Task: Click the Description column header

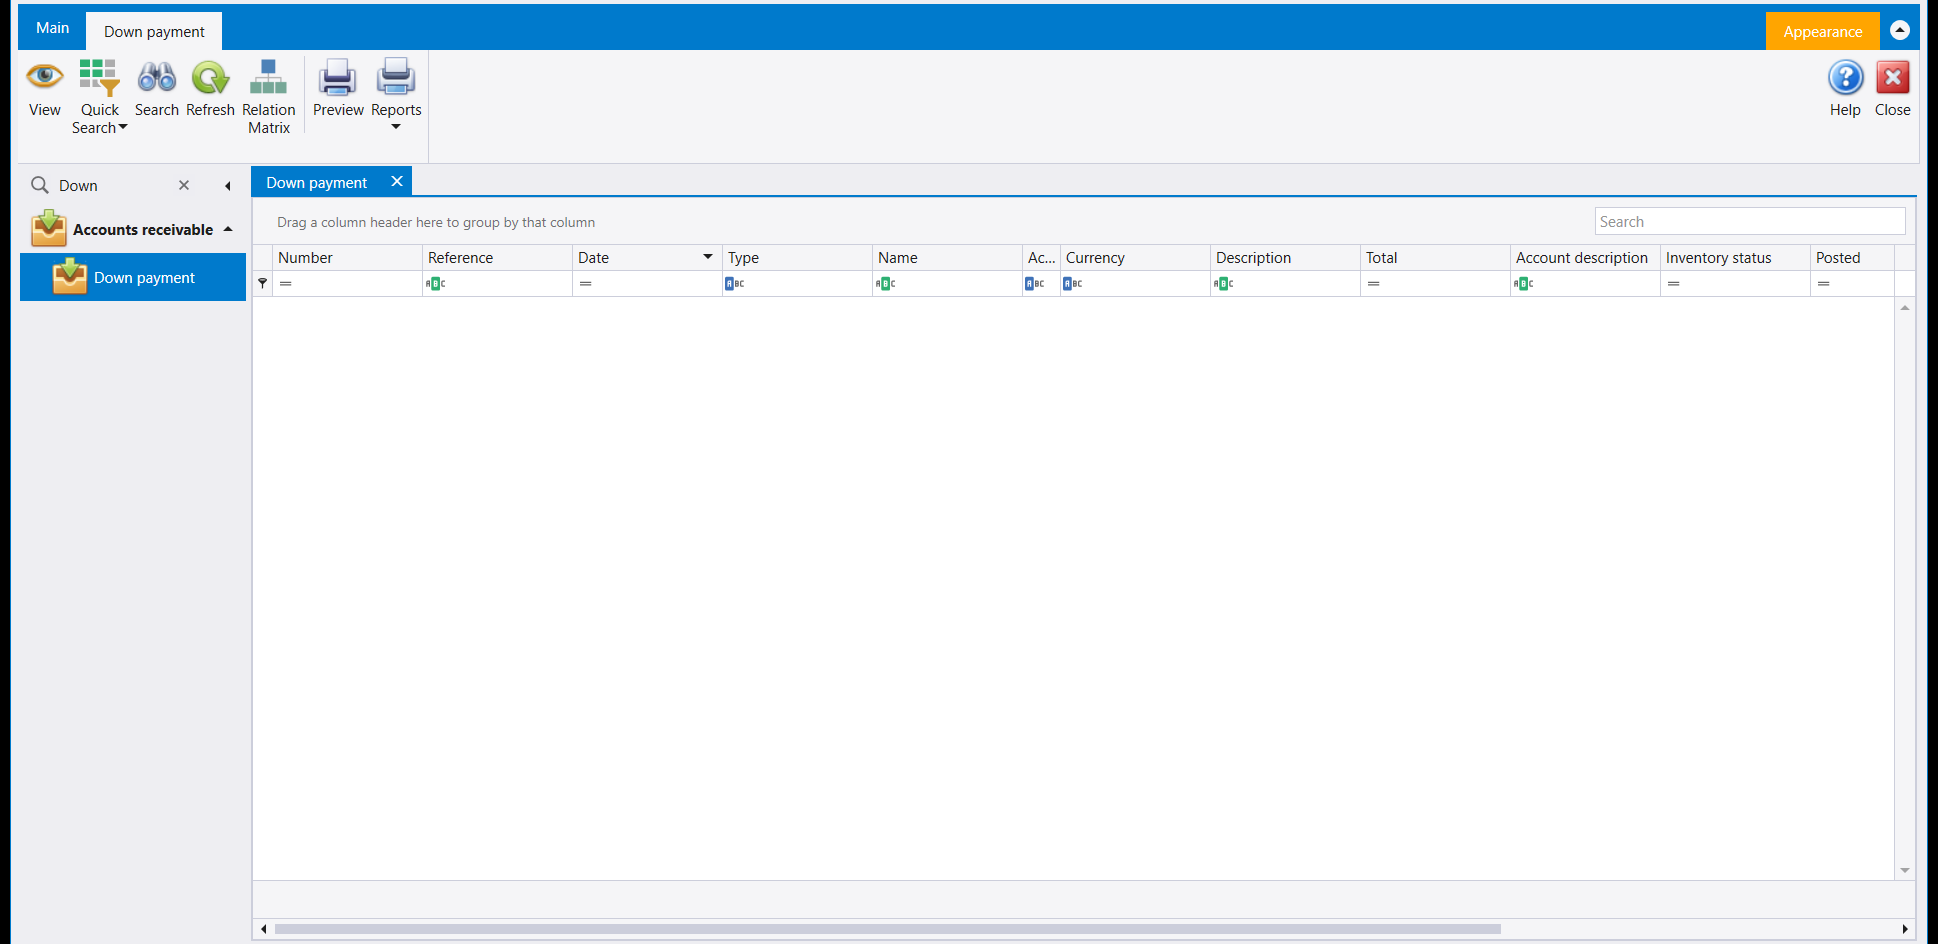Action: click(1285, 257)
